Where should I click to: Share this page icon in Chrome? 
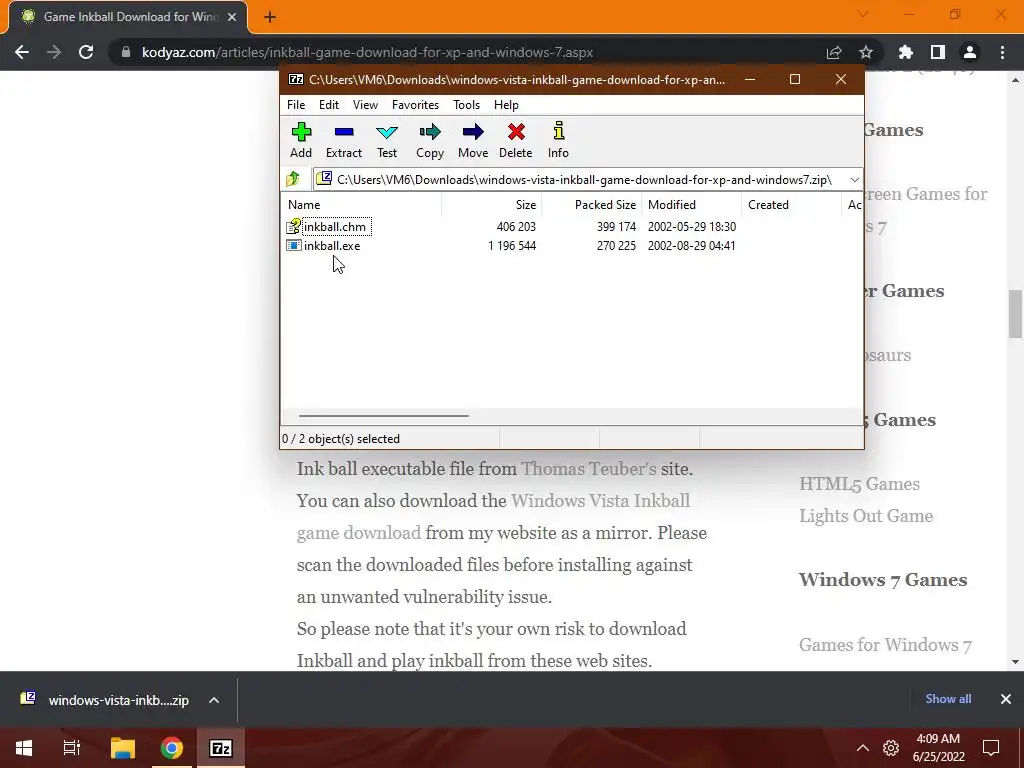(834, 52)
